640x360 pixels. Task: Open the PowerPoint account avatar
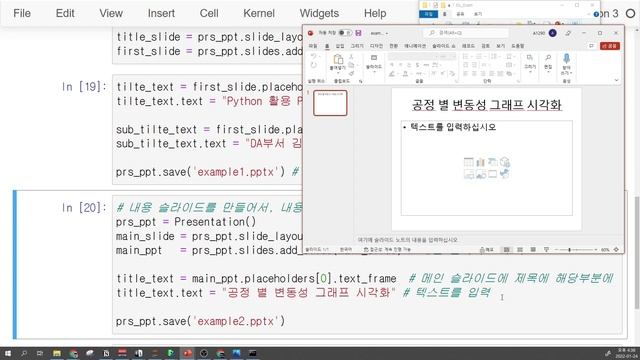coord(553,33)
